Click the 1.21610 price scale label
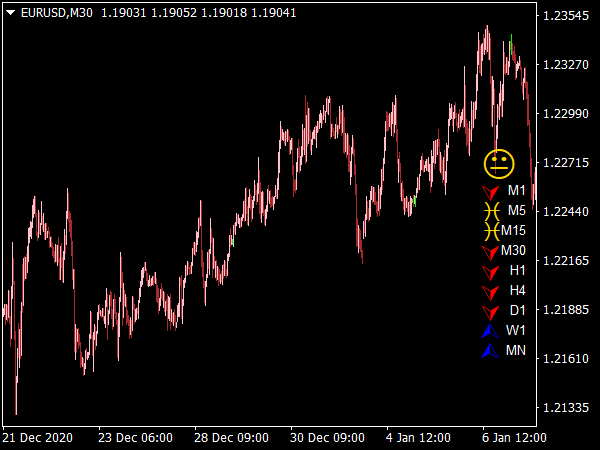Image resolution: width=600 pixels, height=450 pixels. 566,359
